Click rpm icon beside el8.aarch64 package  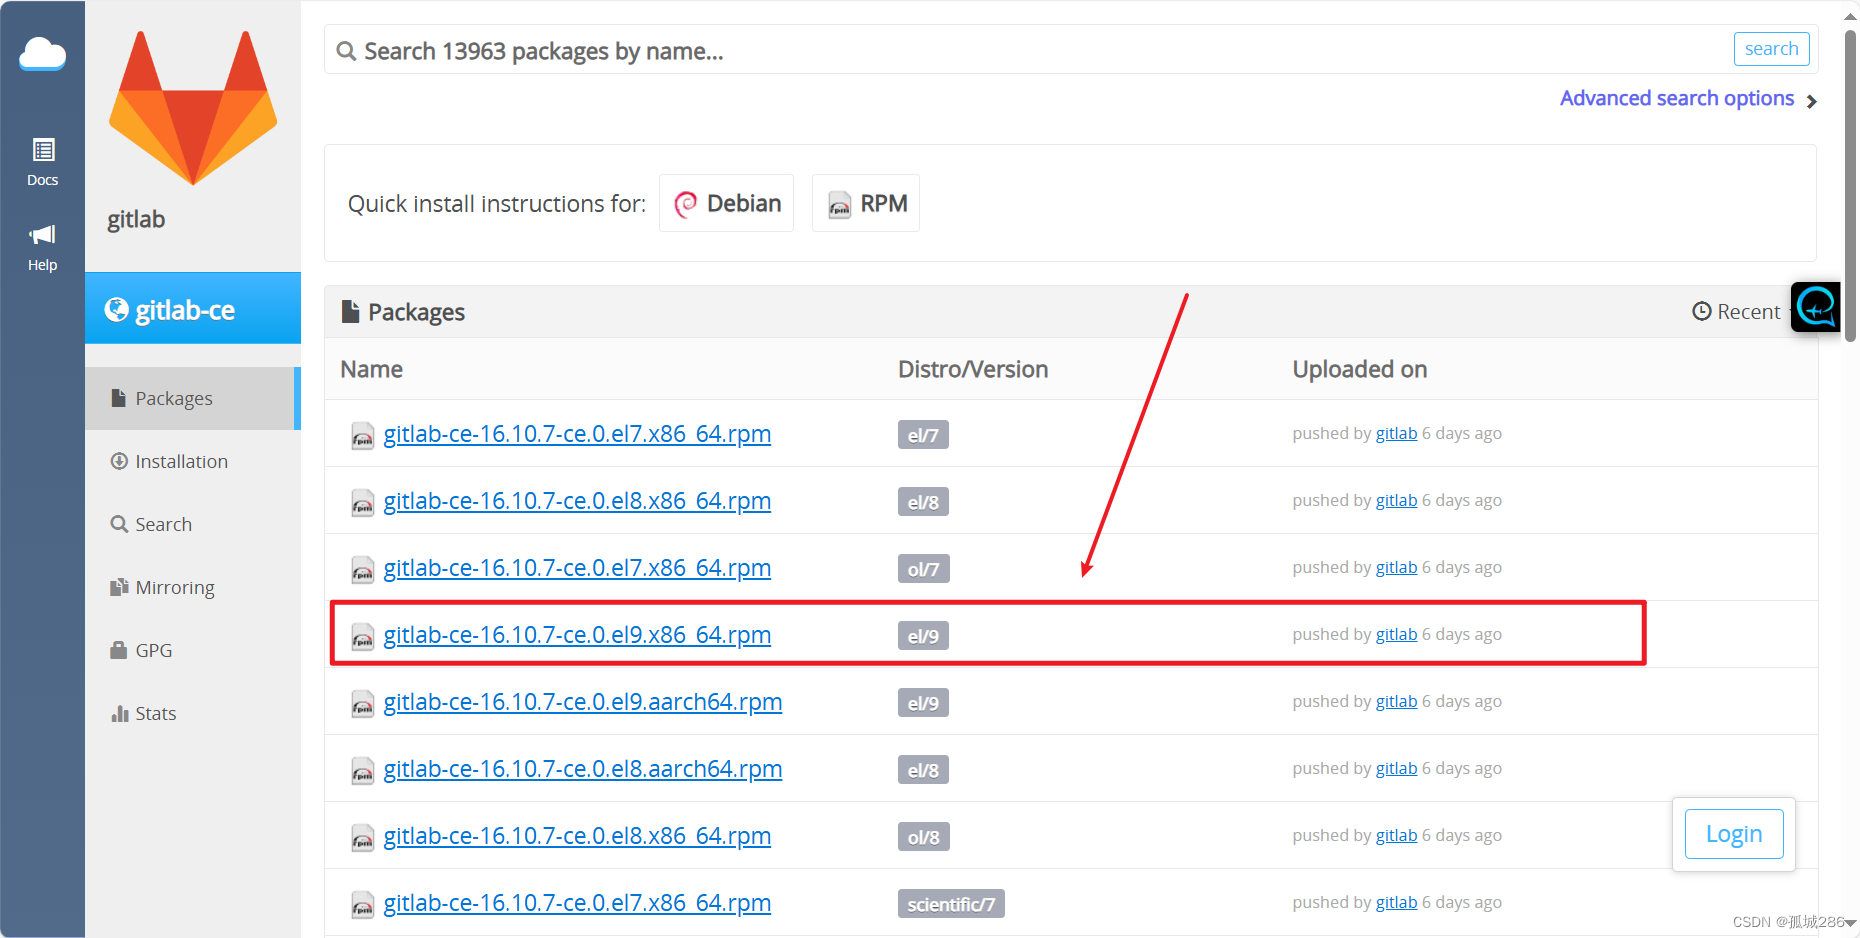click(362, 771)
